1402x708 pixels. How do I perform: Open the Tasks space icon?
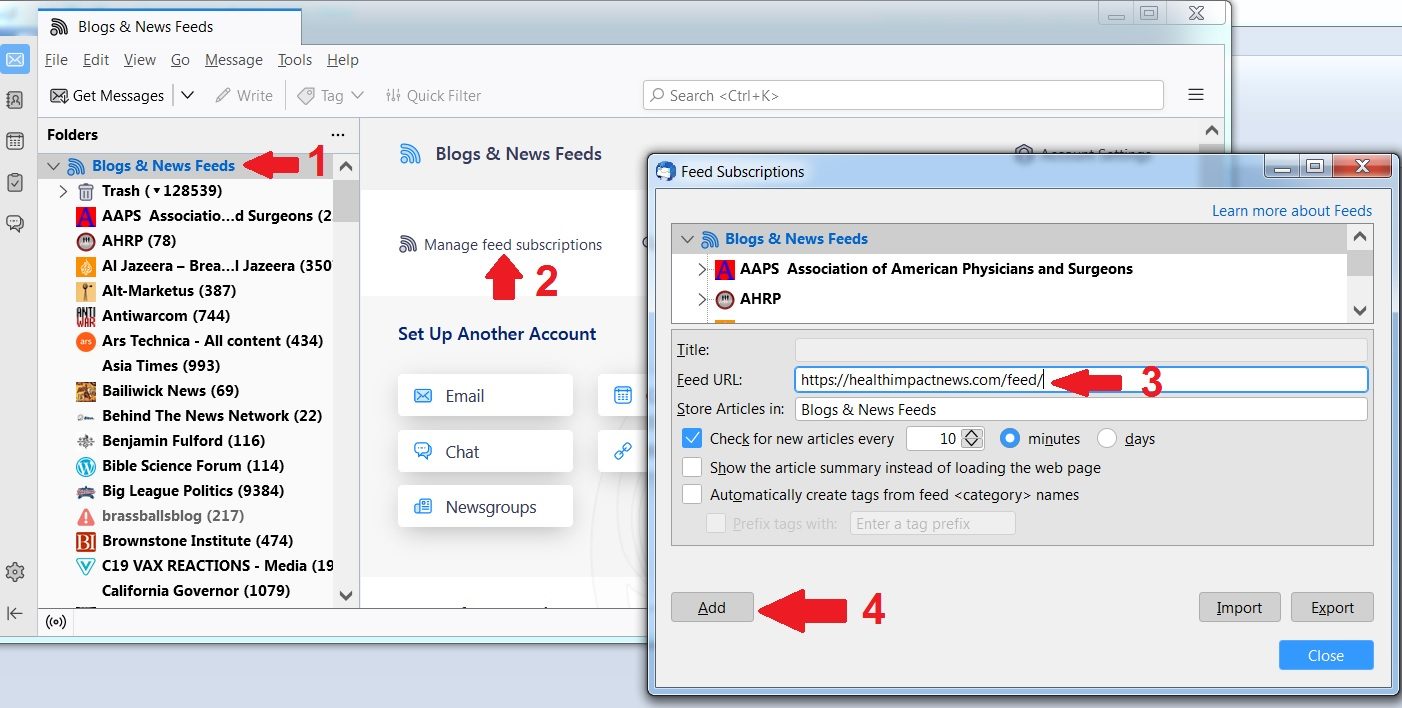pos(15,182)
